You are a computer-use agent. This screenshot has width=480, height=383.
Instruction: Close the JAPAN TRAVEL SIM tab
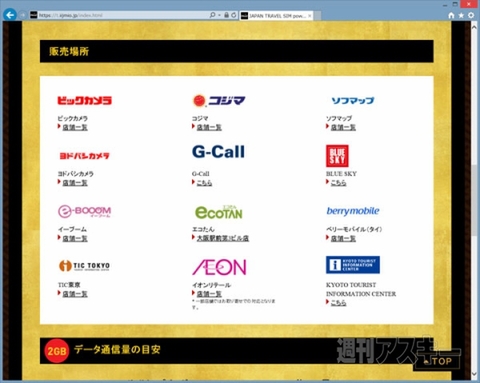coord(309,16)
